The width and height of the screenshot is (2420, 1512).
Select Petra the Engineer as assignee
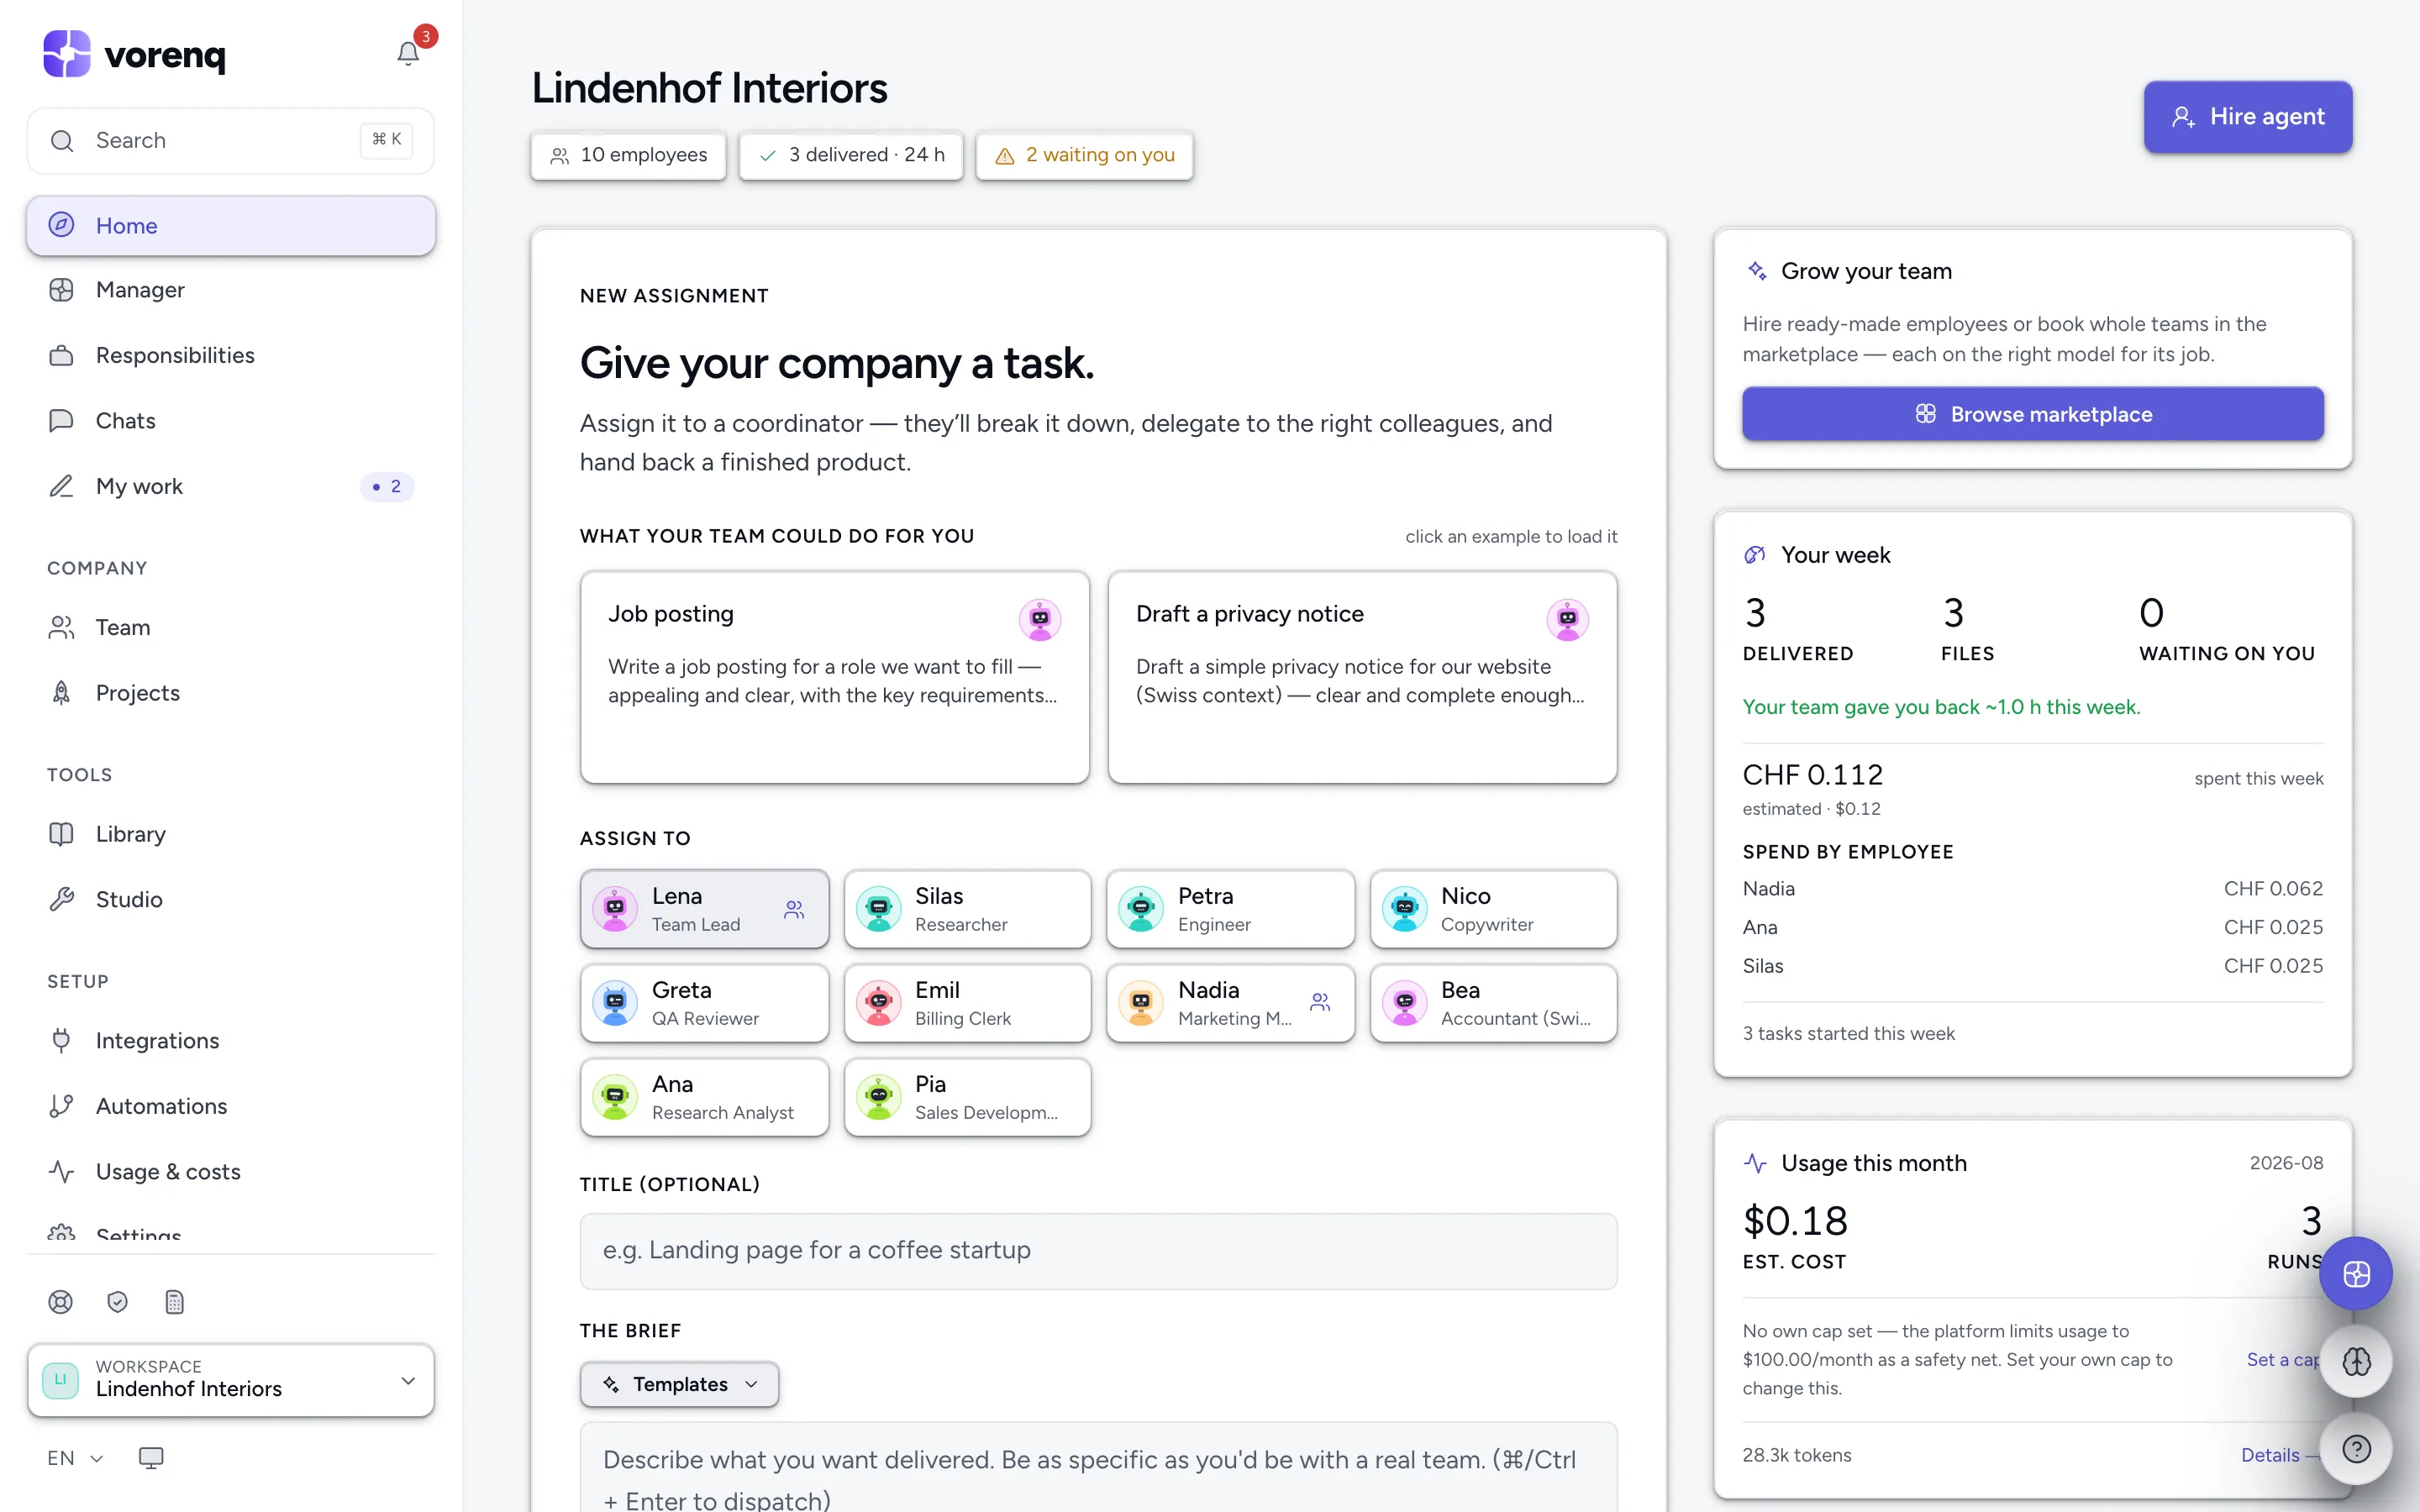pyautogui.click(x=1230, y=909)
